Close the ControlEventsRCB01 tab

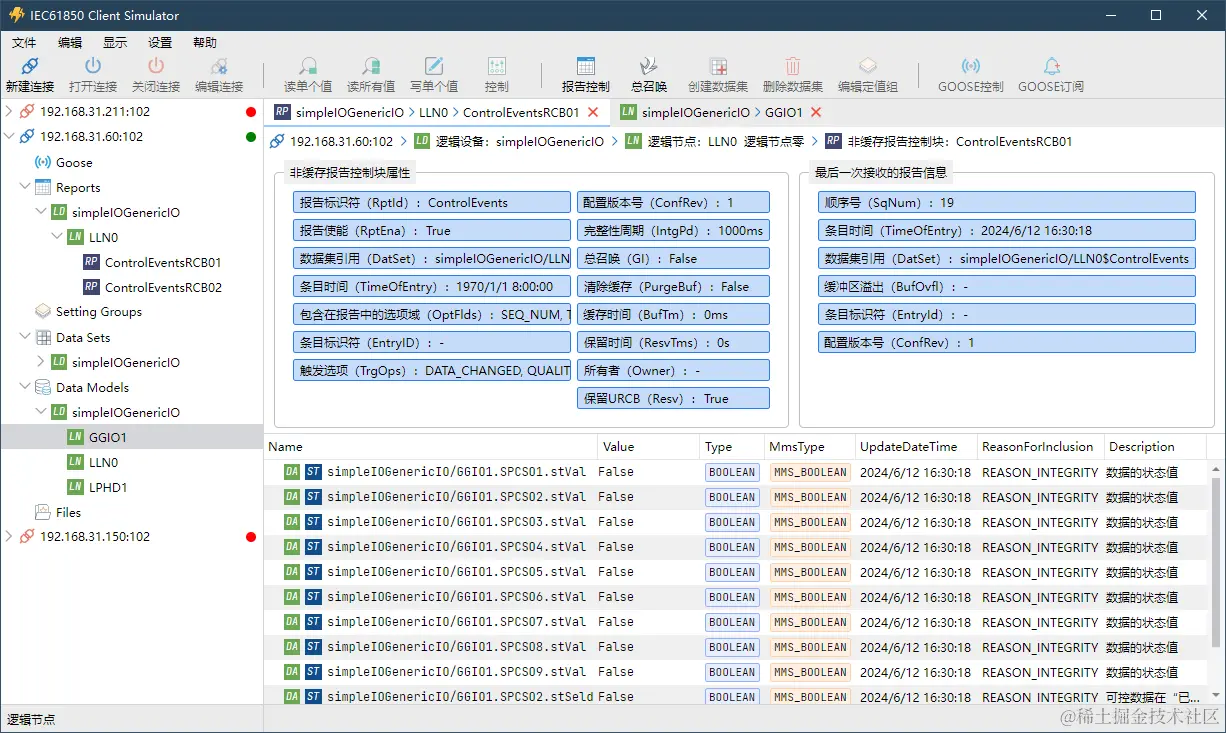[x=593, y=113]
